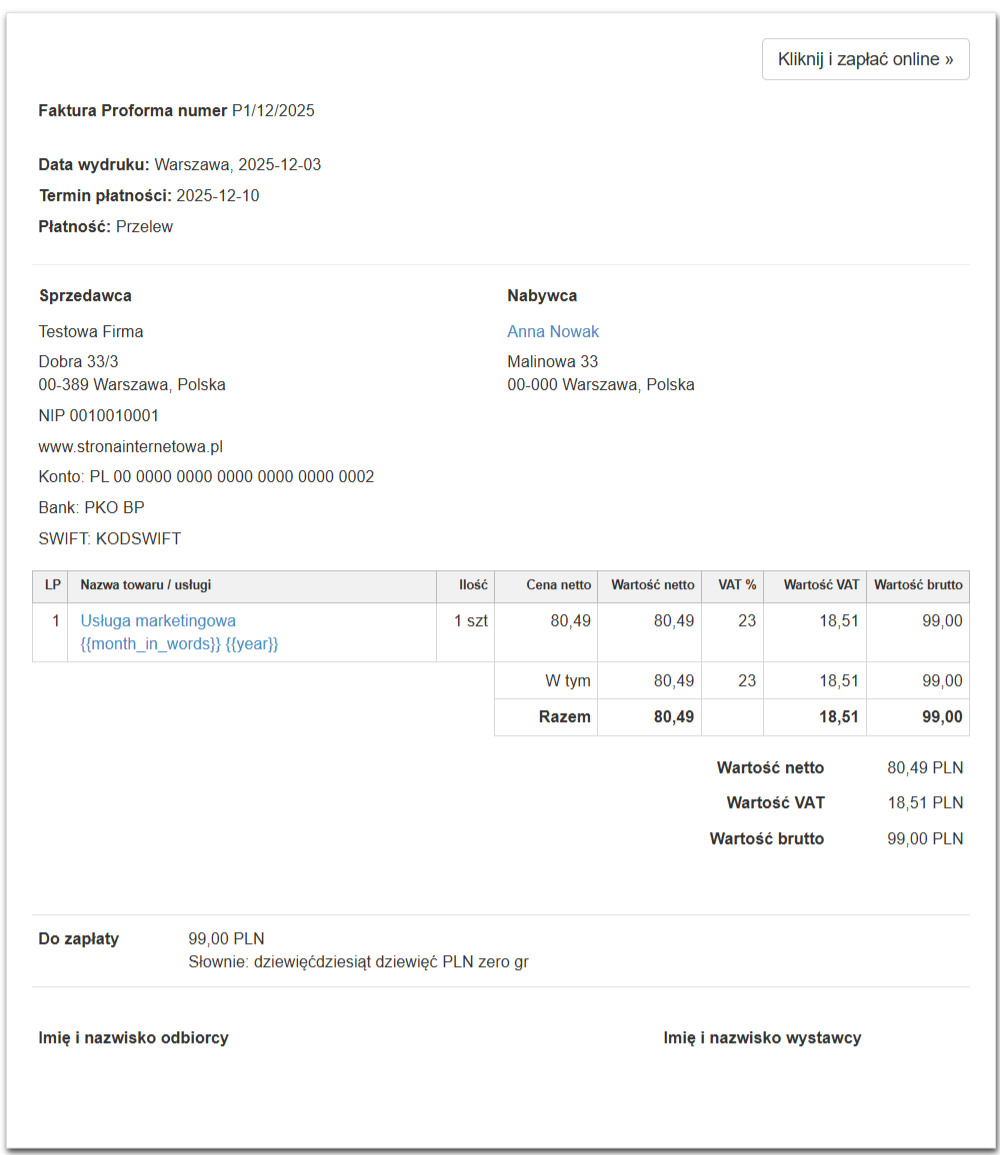Click the SWIFT code KODSWIFT line
1000x1155 pixels.
[x=110, y=538]
